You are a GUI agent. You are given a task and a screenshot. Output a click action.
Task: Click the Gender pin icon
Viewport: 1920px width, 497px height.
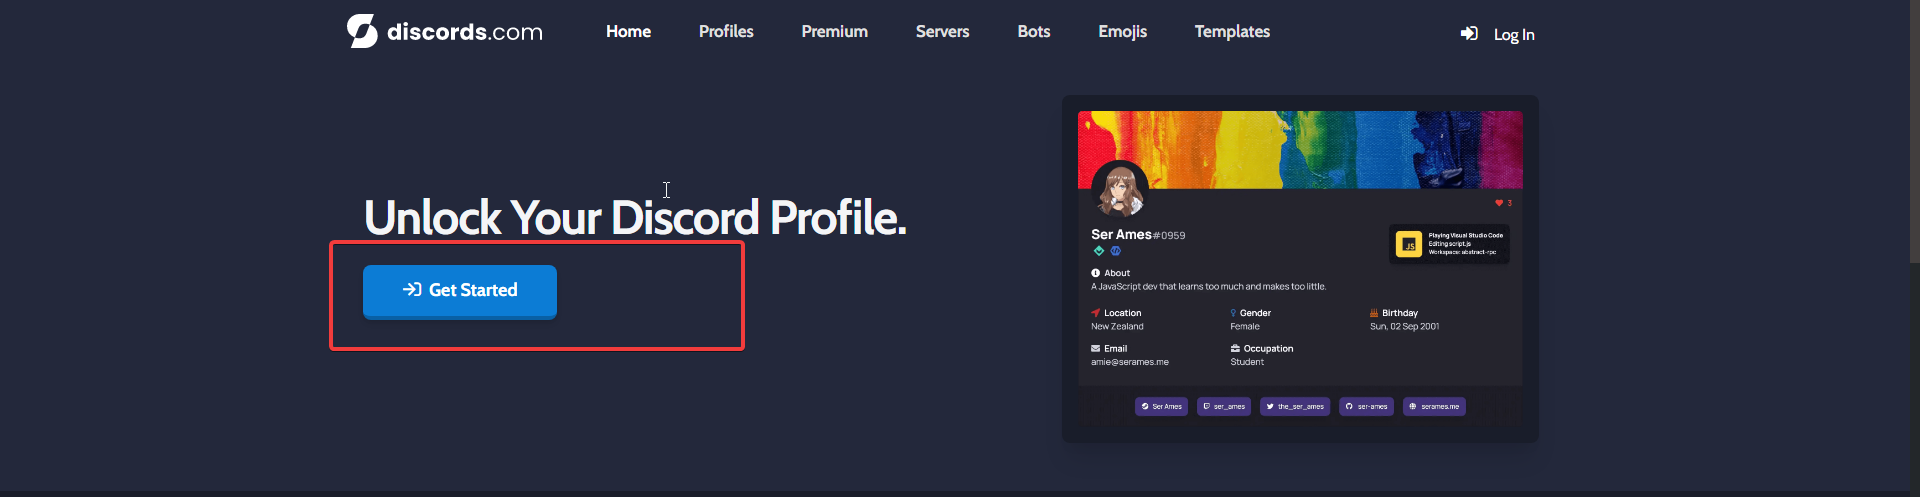point(1233,313)
